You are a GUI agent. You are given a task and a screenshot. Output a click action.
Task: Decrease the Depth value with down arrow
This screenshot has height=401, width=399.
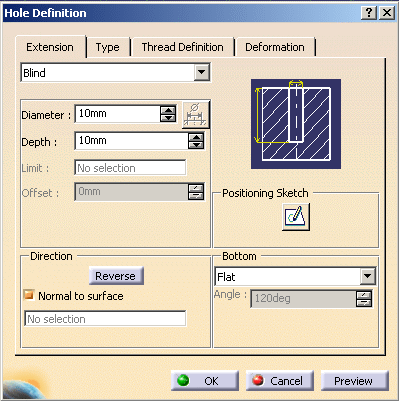[x=196, y=145]
